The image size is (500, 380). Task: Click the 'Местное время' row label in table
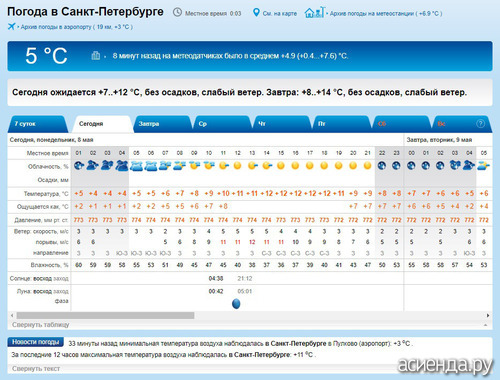click(x=47, y=153)
